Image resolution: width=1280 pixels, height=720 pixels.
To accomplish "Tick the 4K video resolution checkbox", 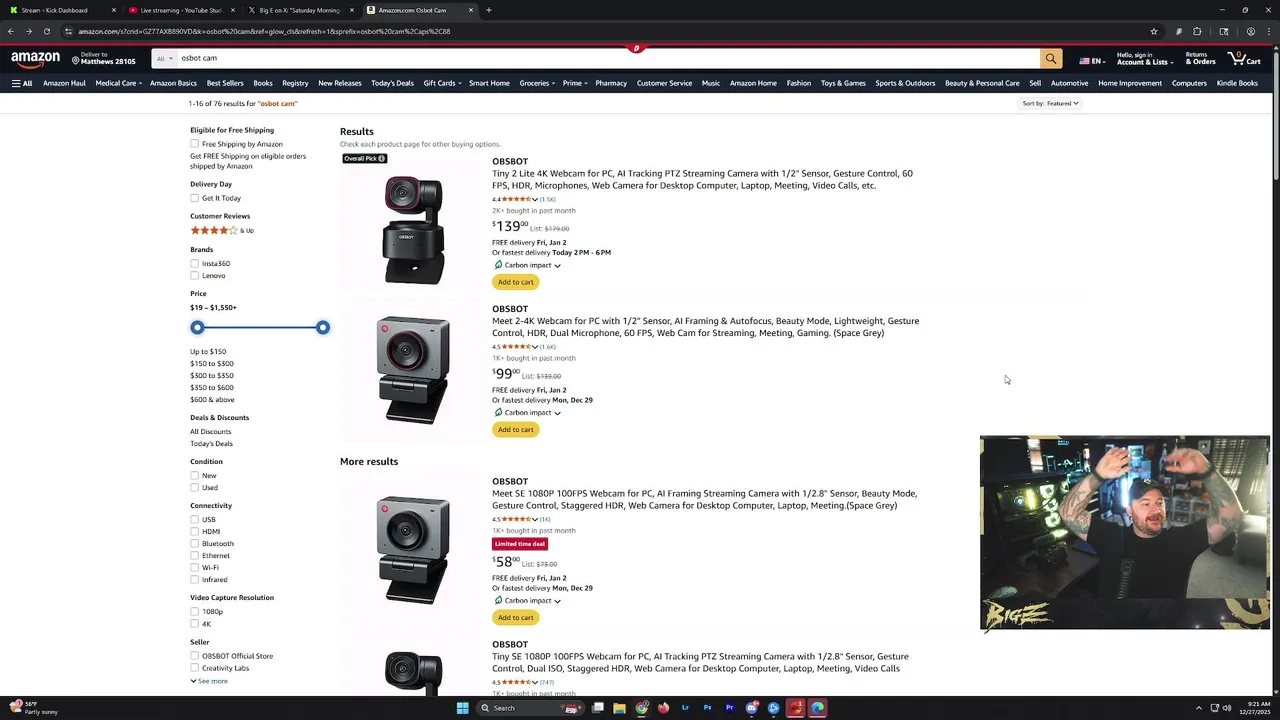I will (195, 624).
